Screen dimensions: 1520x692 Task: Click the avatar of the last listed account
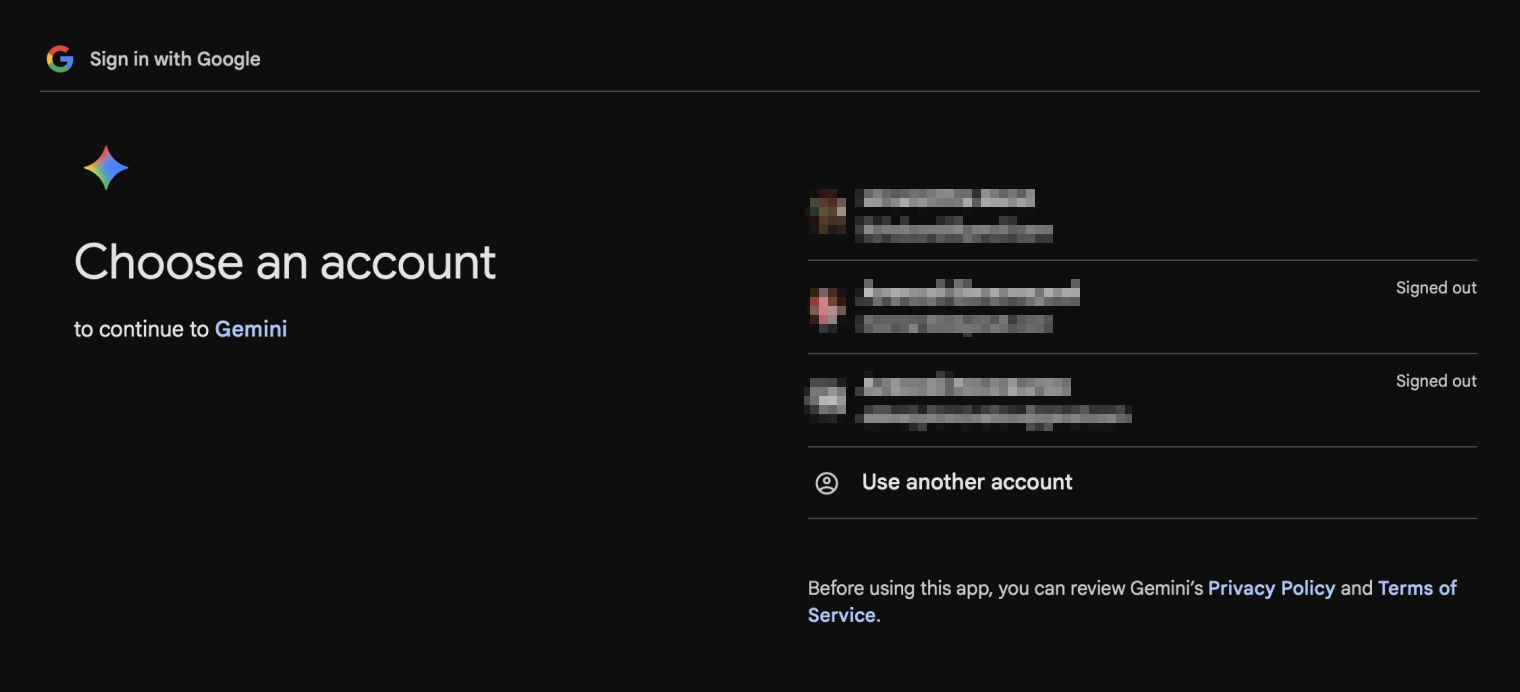pyautogui.click(x=827, y=399)
